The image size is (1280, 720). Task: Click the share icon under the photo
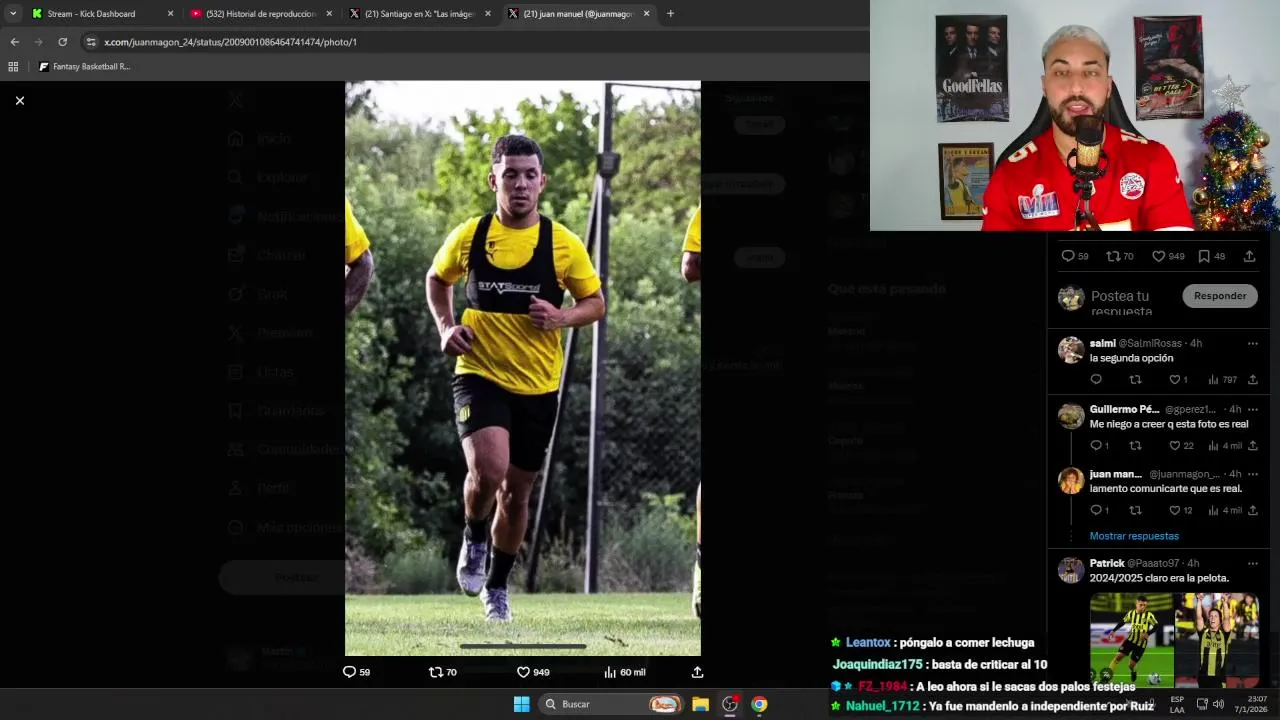[697, 672]
